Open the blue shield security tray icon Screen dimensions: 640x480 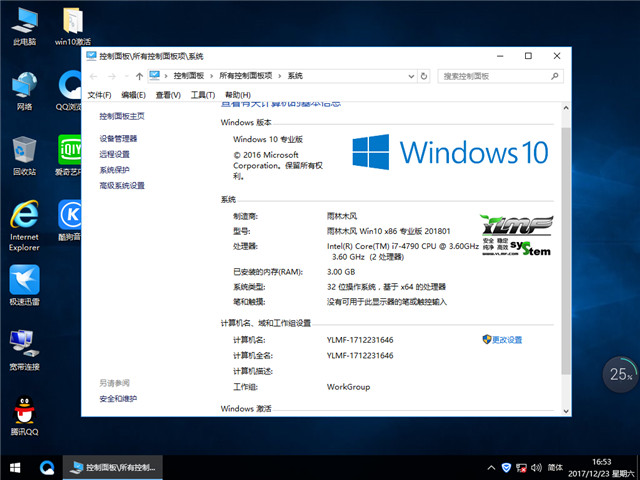coord(506,468)
